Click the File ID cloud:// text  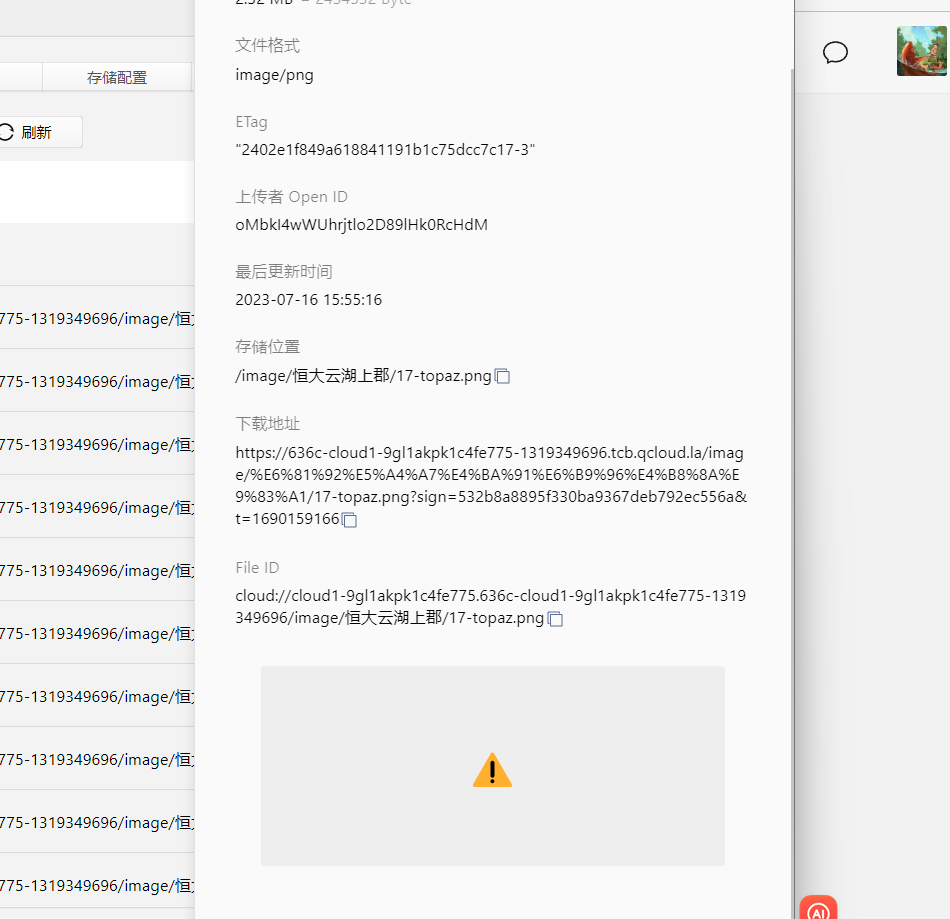(x=491, y=606)
